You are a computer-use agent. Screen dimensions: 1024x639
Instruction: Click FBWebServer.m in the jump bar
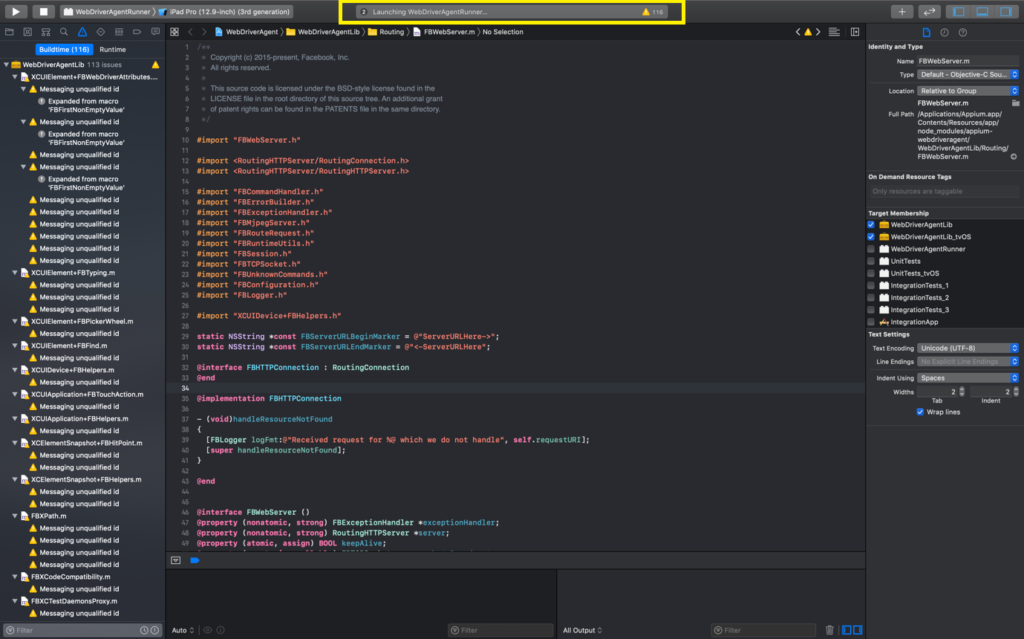click(x=444, y=32)
